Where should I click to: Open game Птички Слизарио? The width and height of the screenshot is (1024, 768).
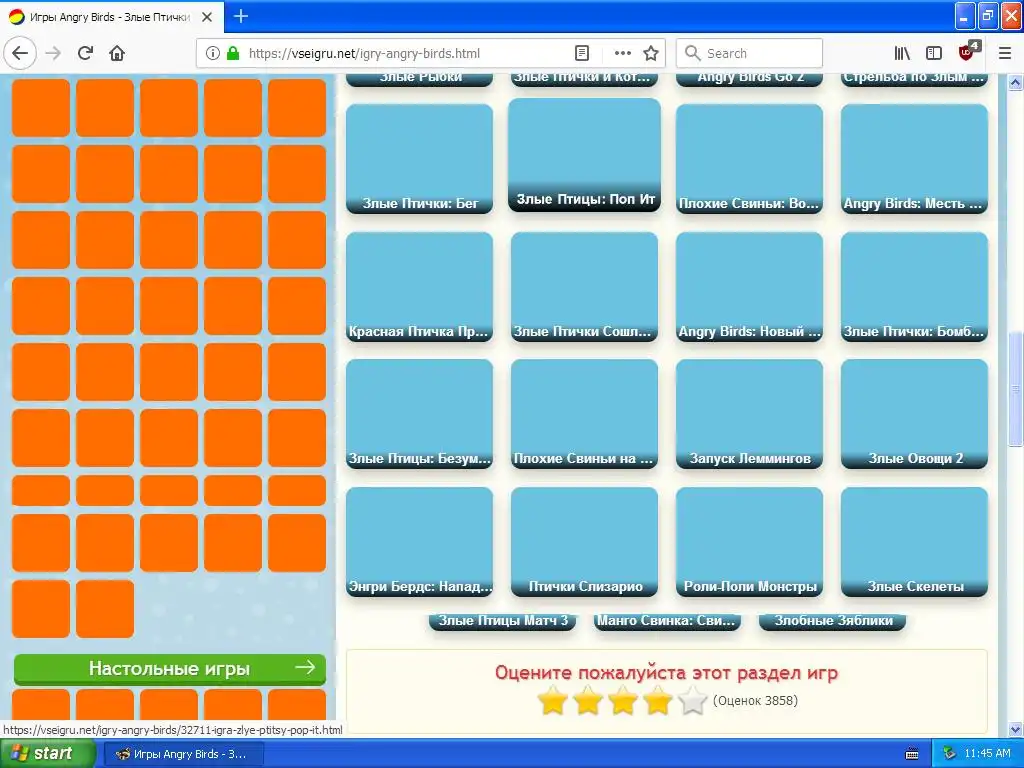[x=584, y=541]
